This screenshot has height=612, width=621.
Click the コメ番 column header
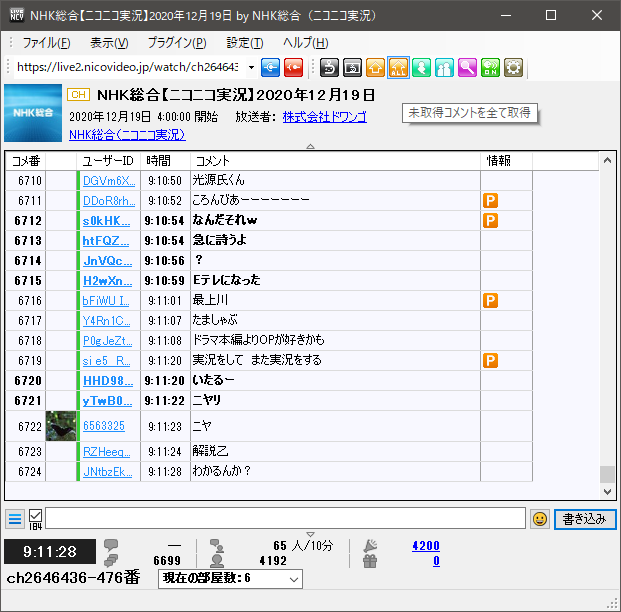point(26,161)
